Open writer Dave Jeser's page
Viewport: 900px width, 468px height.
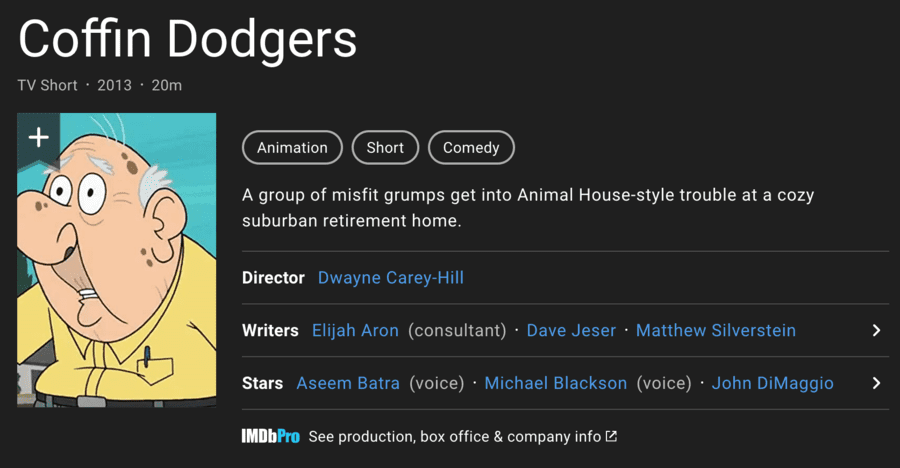tap(571, 330)
